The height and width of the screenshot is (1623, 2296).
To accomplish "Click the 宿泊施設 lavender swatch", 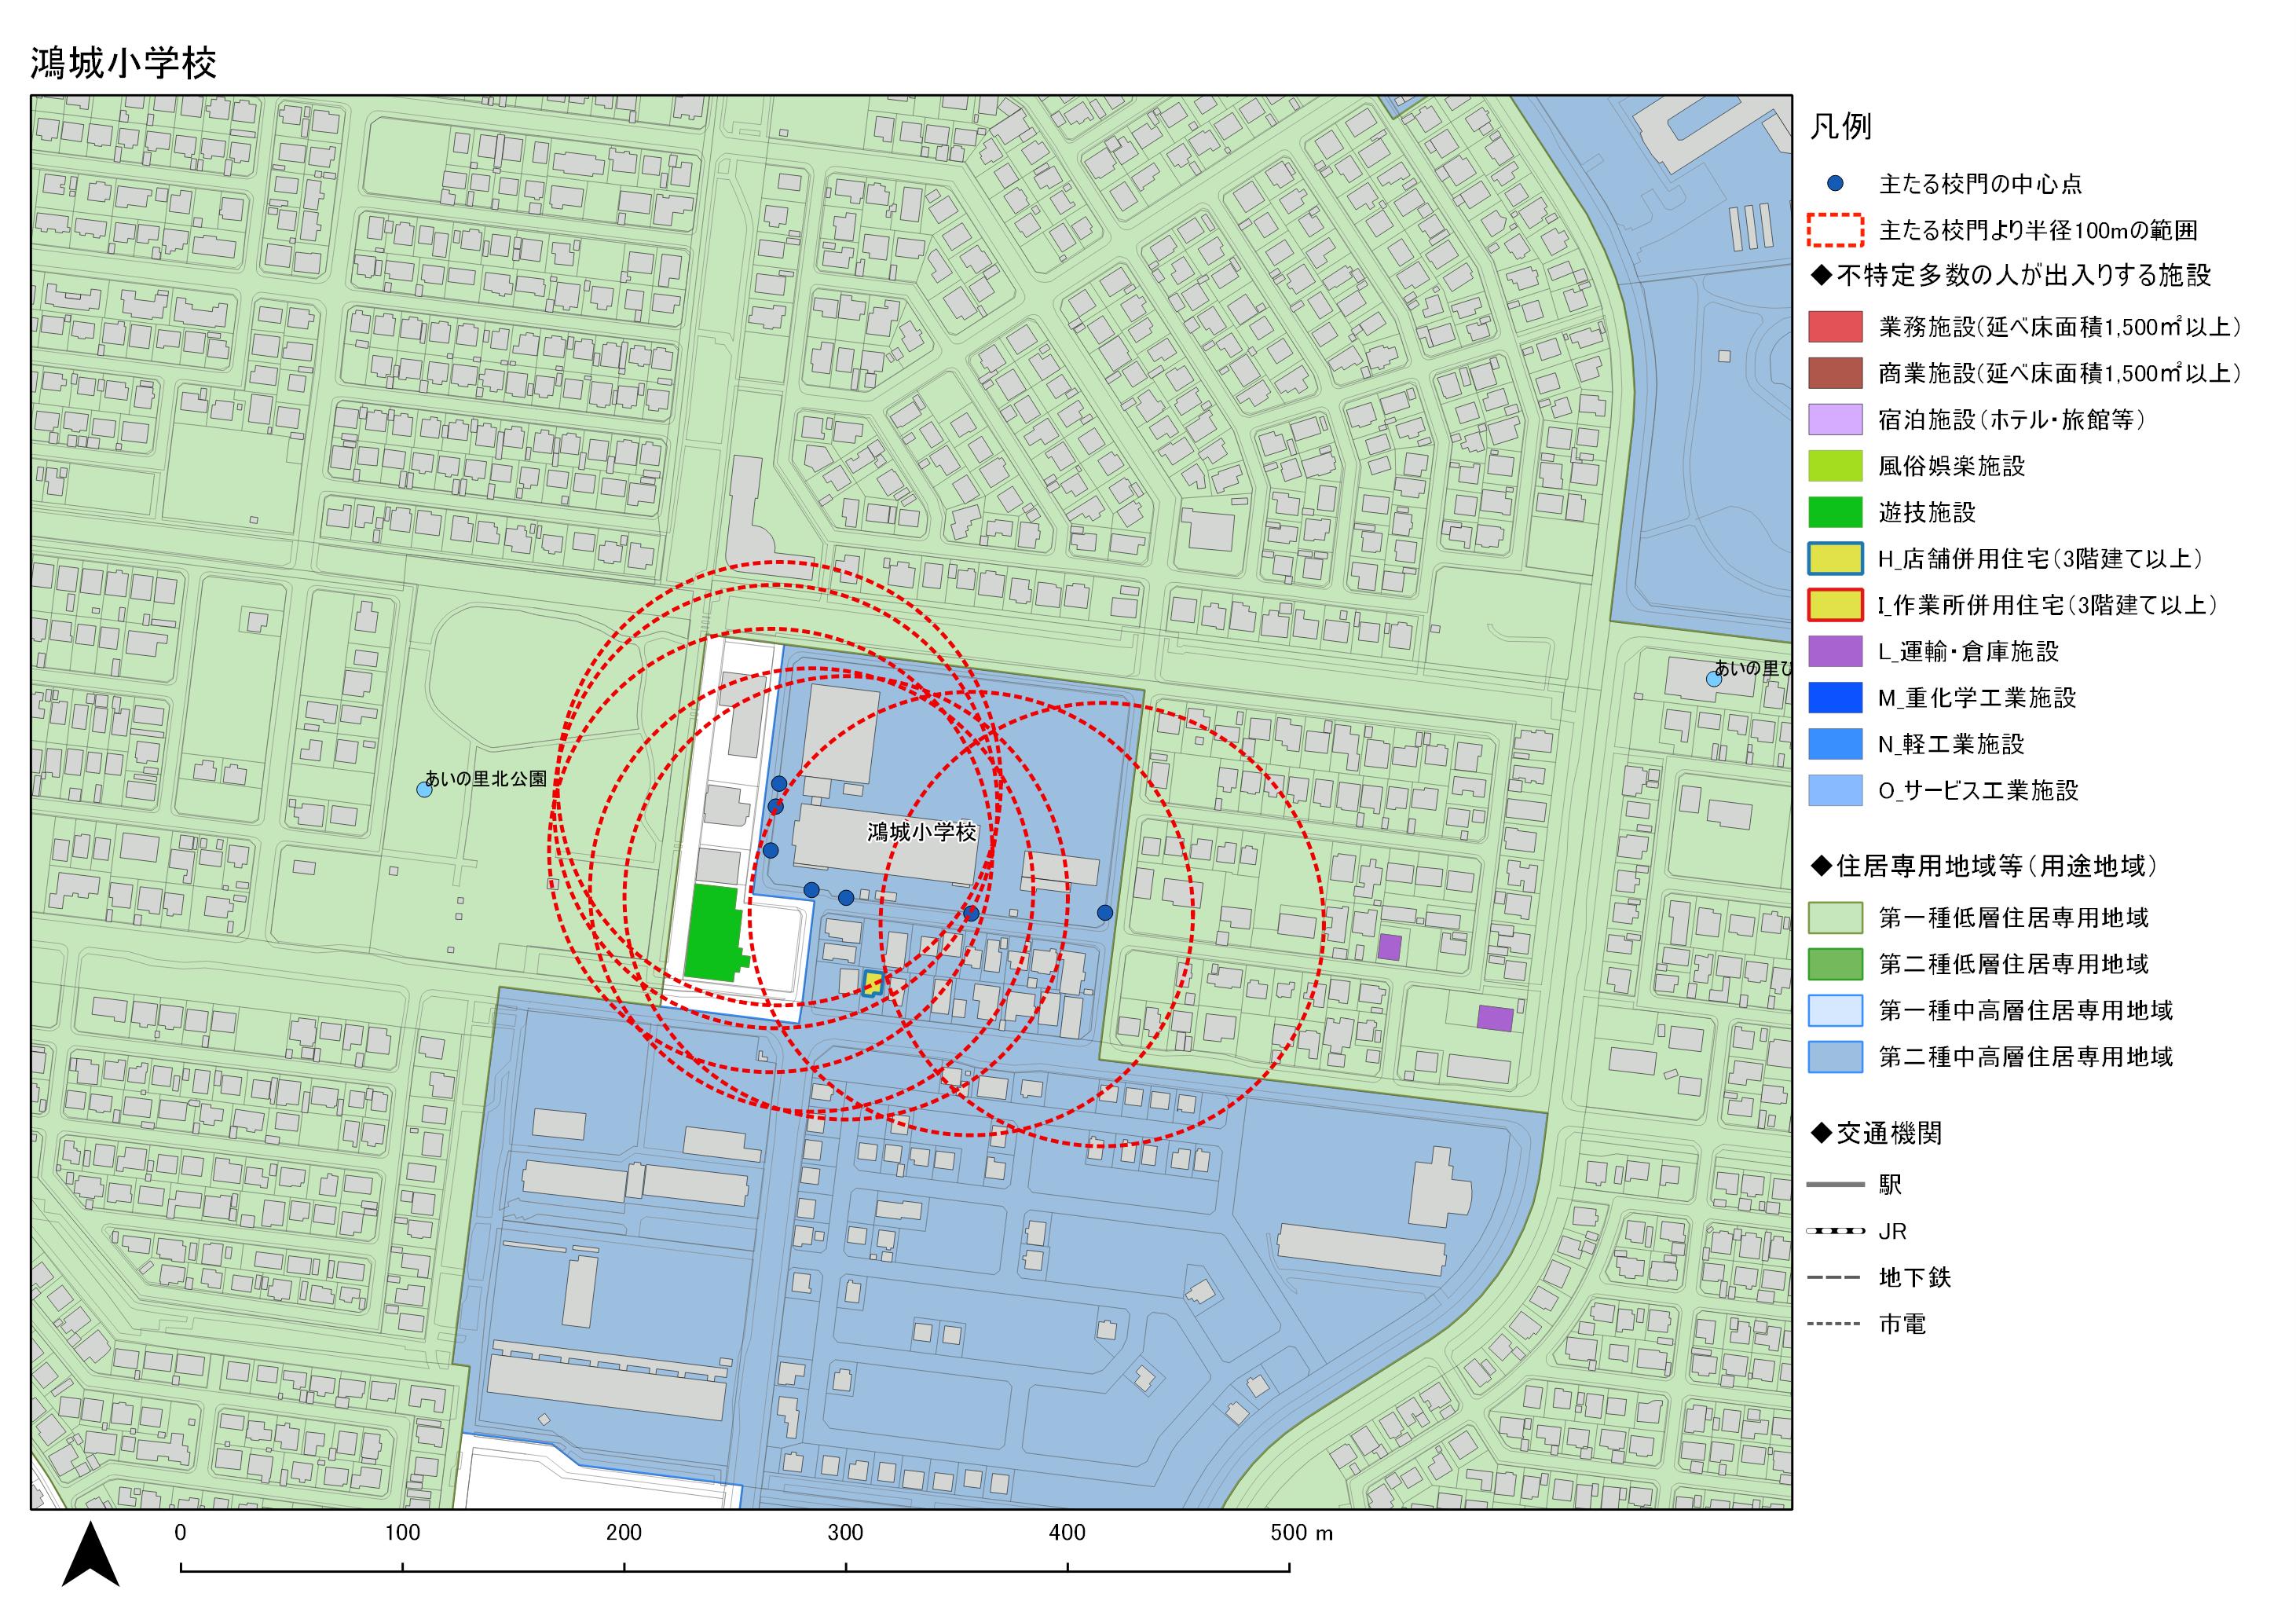I will 1835,419.
